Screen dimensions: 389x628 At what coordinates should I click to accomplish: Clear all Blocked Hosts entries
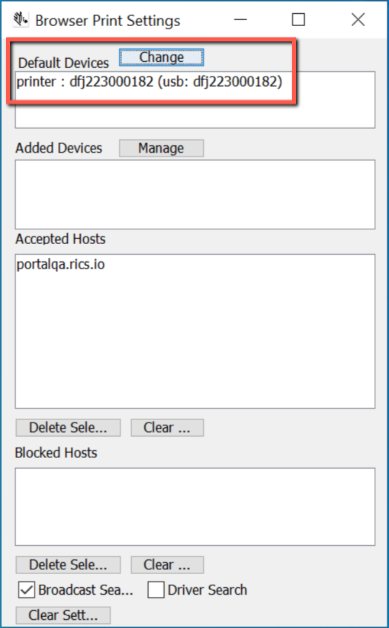coord(167,565)
